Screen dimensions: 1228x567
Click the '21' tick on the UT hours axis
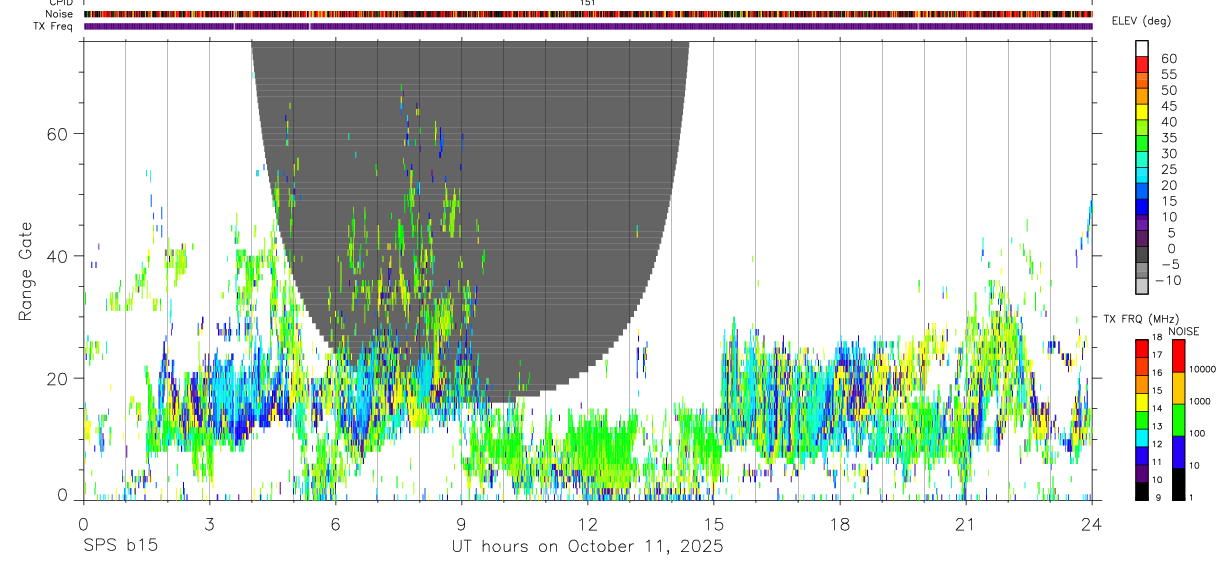point(966,523)
